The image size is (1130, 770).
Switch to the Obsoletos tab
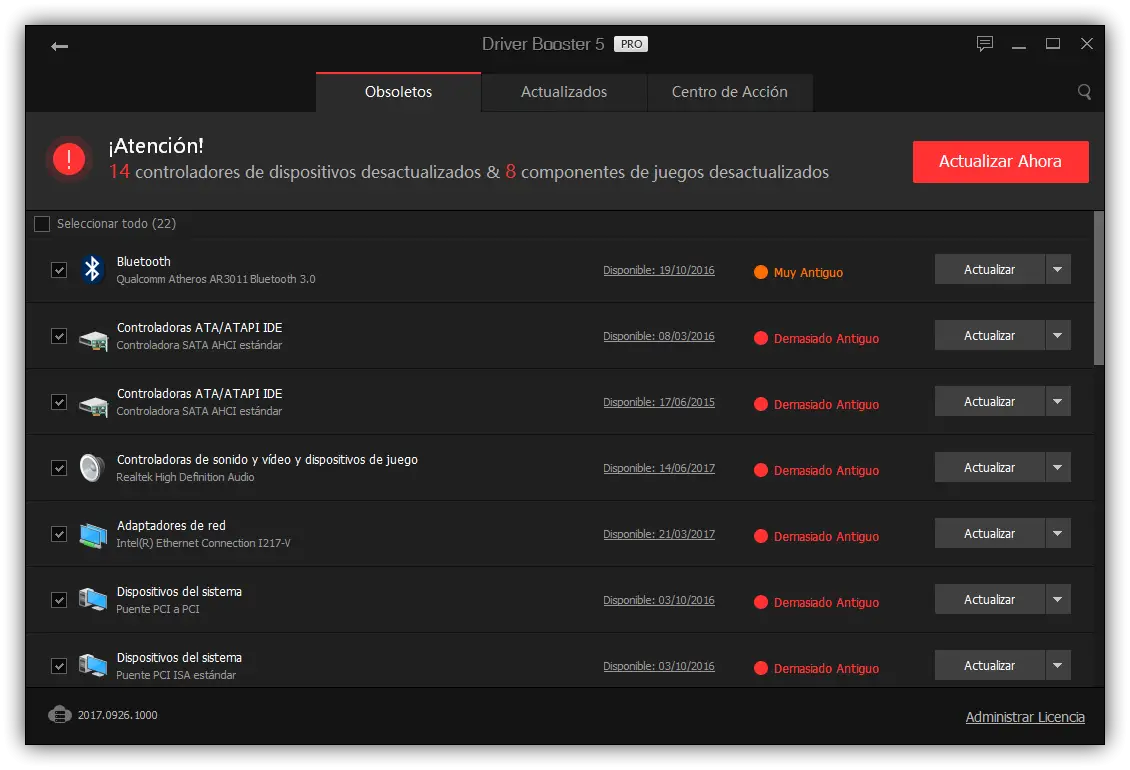click(398, 92)
